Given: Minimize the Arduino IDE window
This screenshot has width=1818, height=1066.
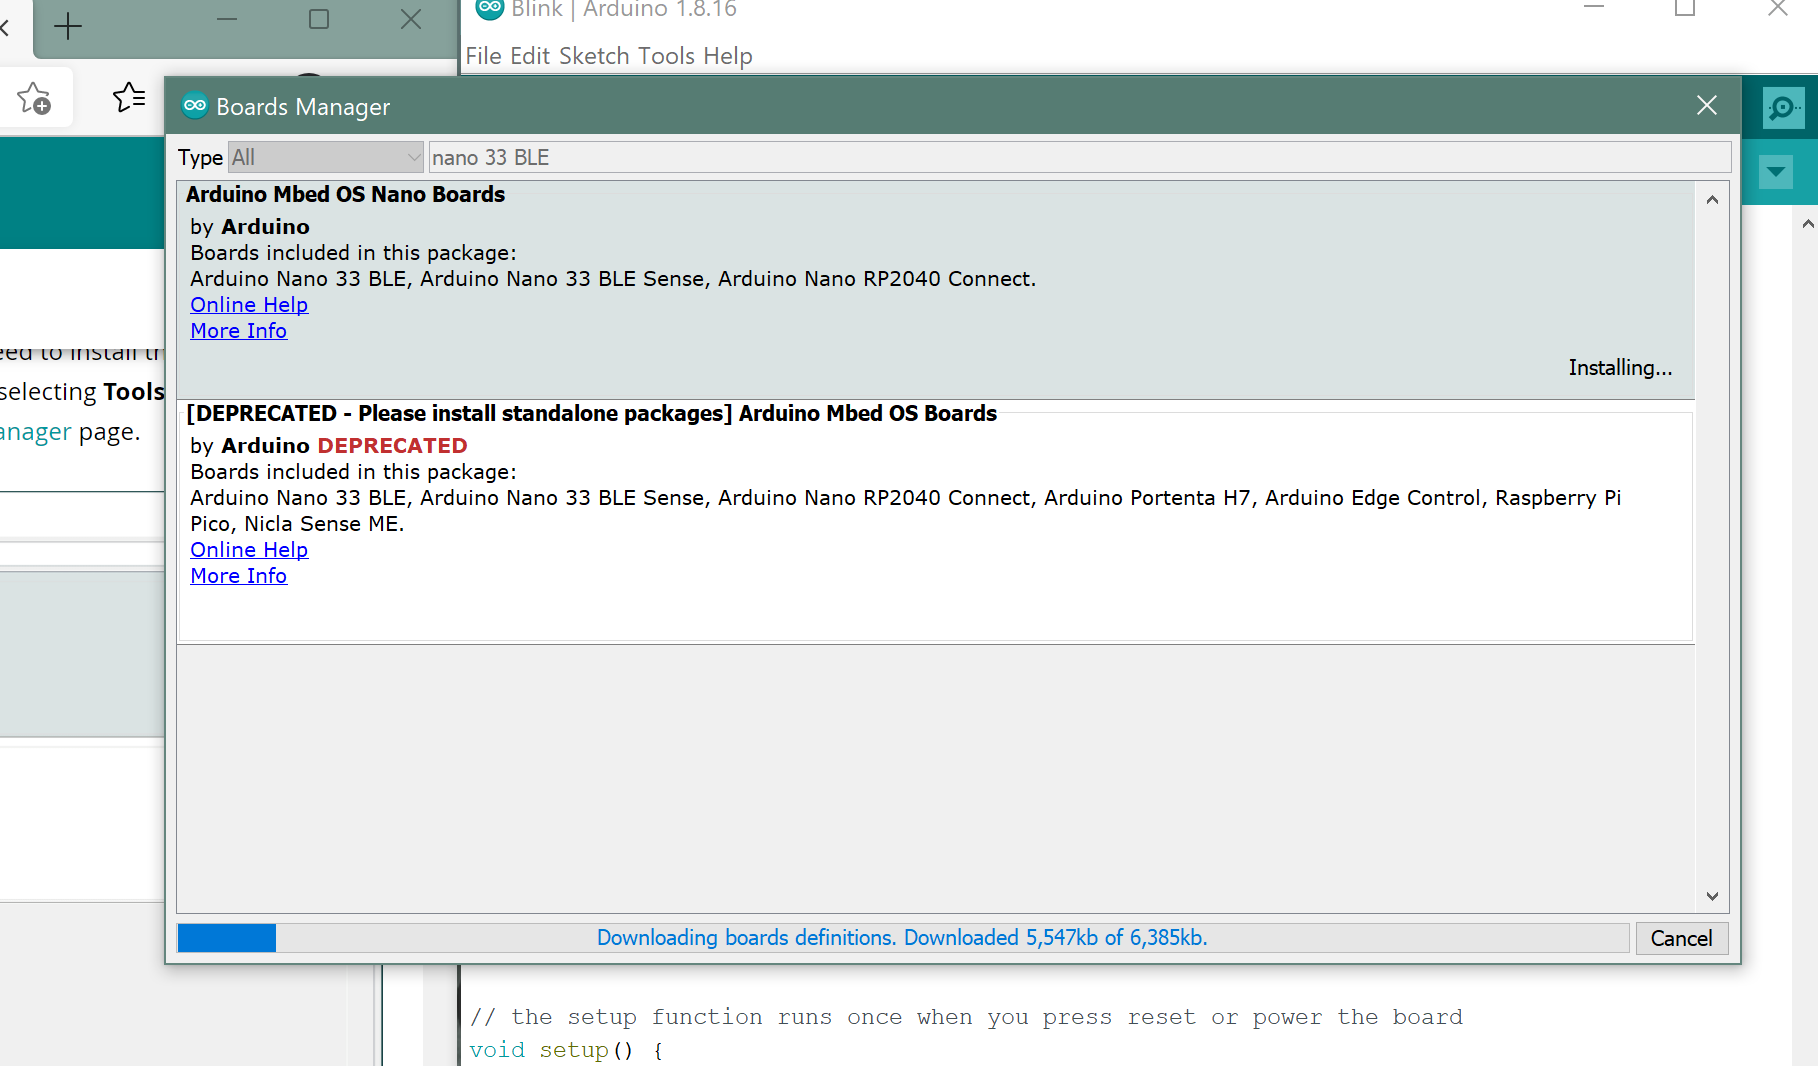Looking at the screenshot, I should (x=1594, y=8).
